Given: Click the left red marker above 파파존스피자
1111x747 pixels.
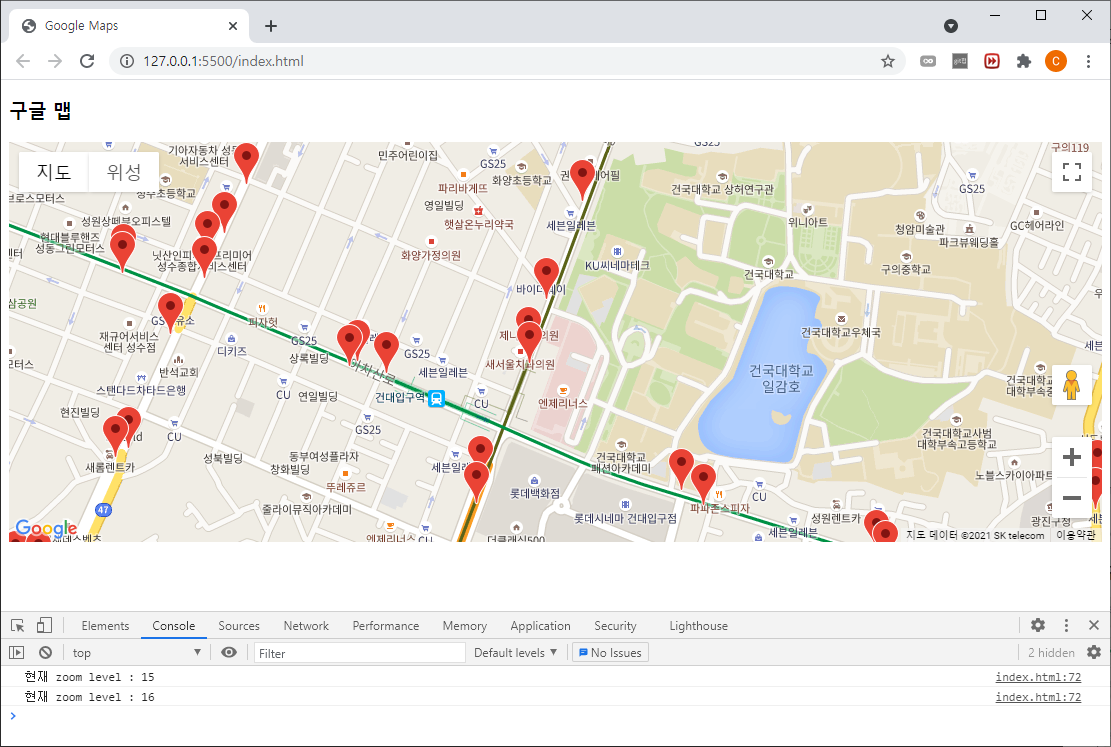Looking at the screenshot, I should (x=681, y=466).
